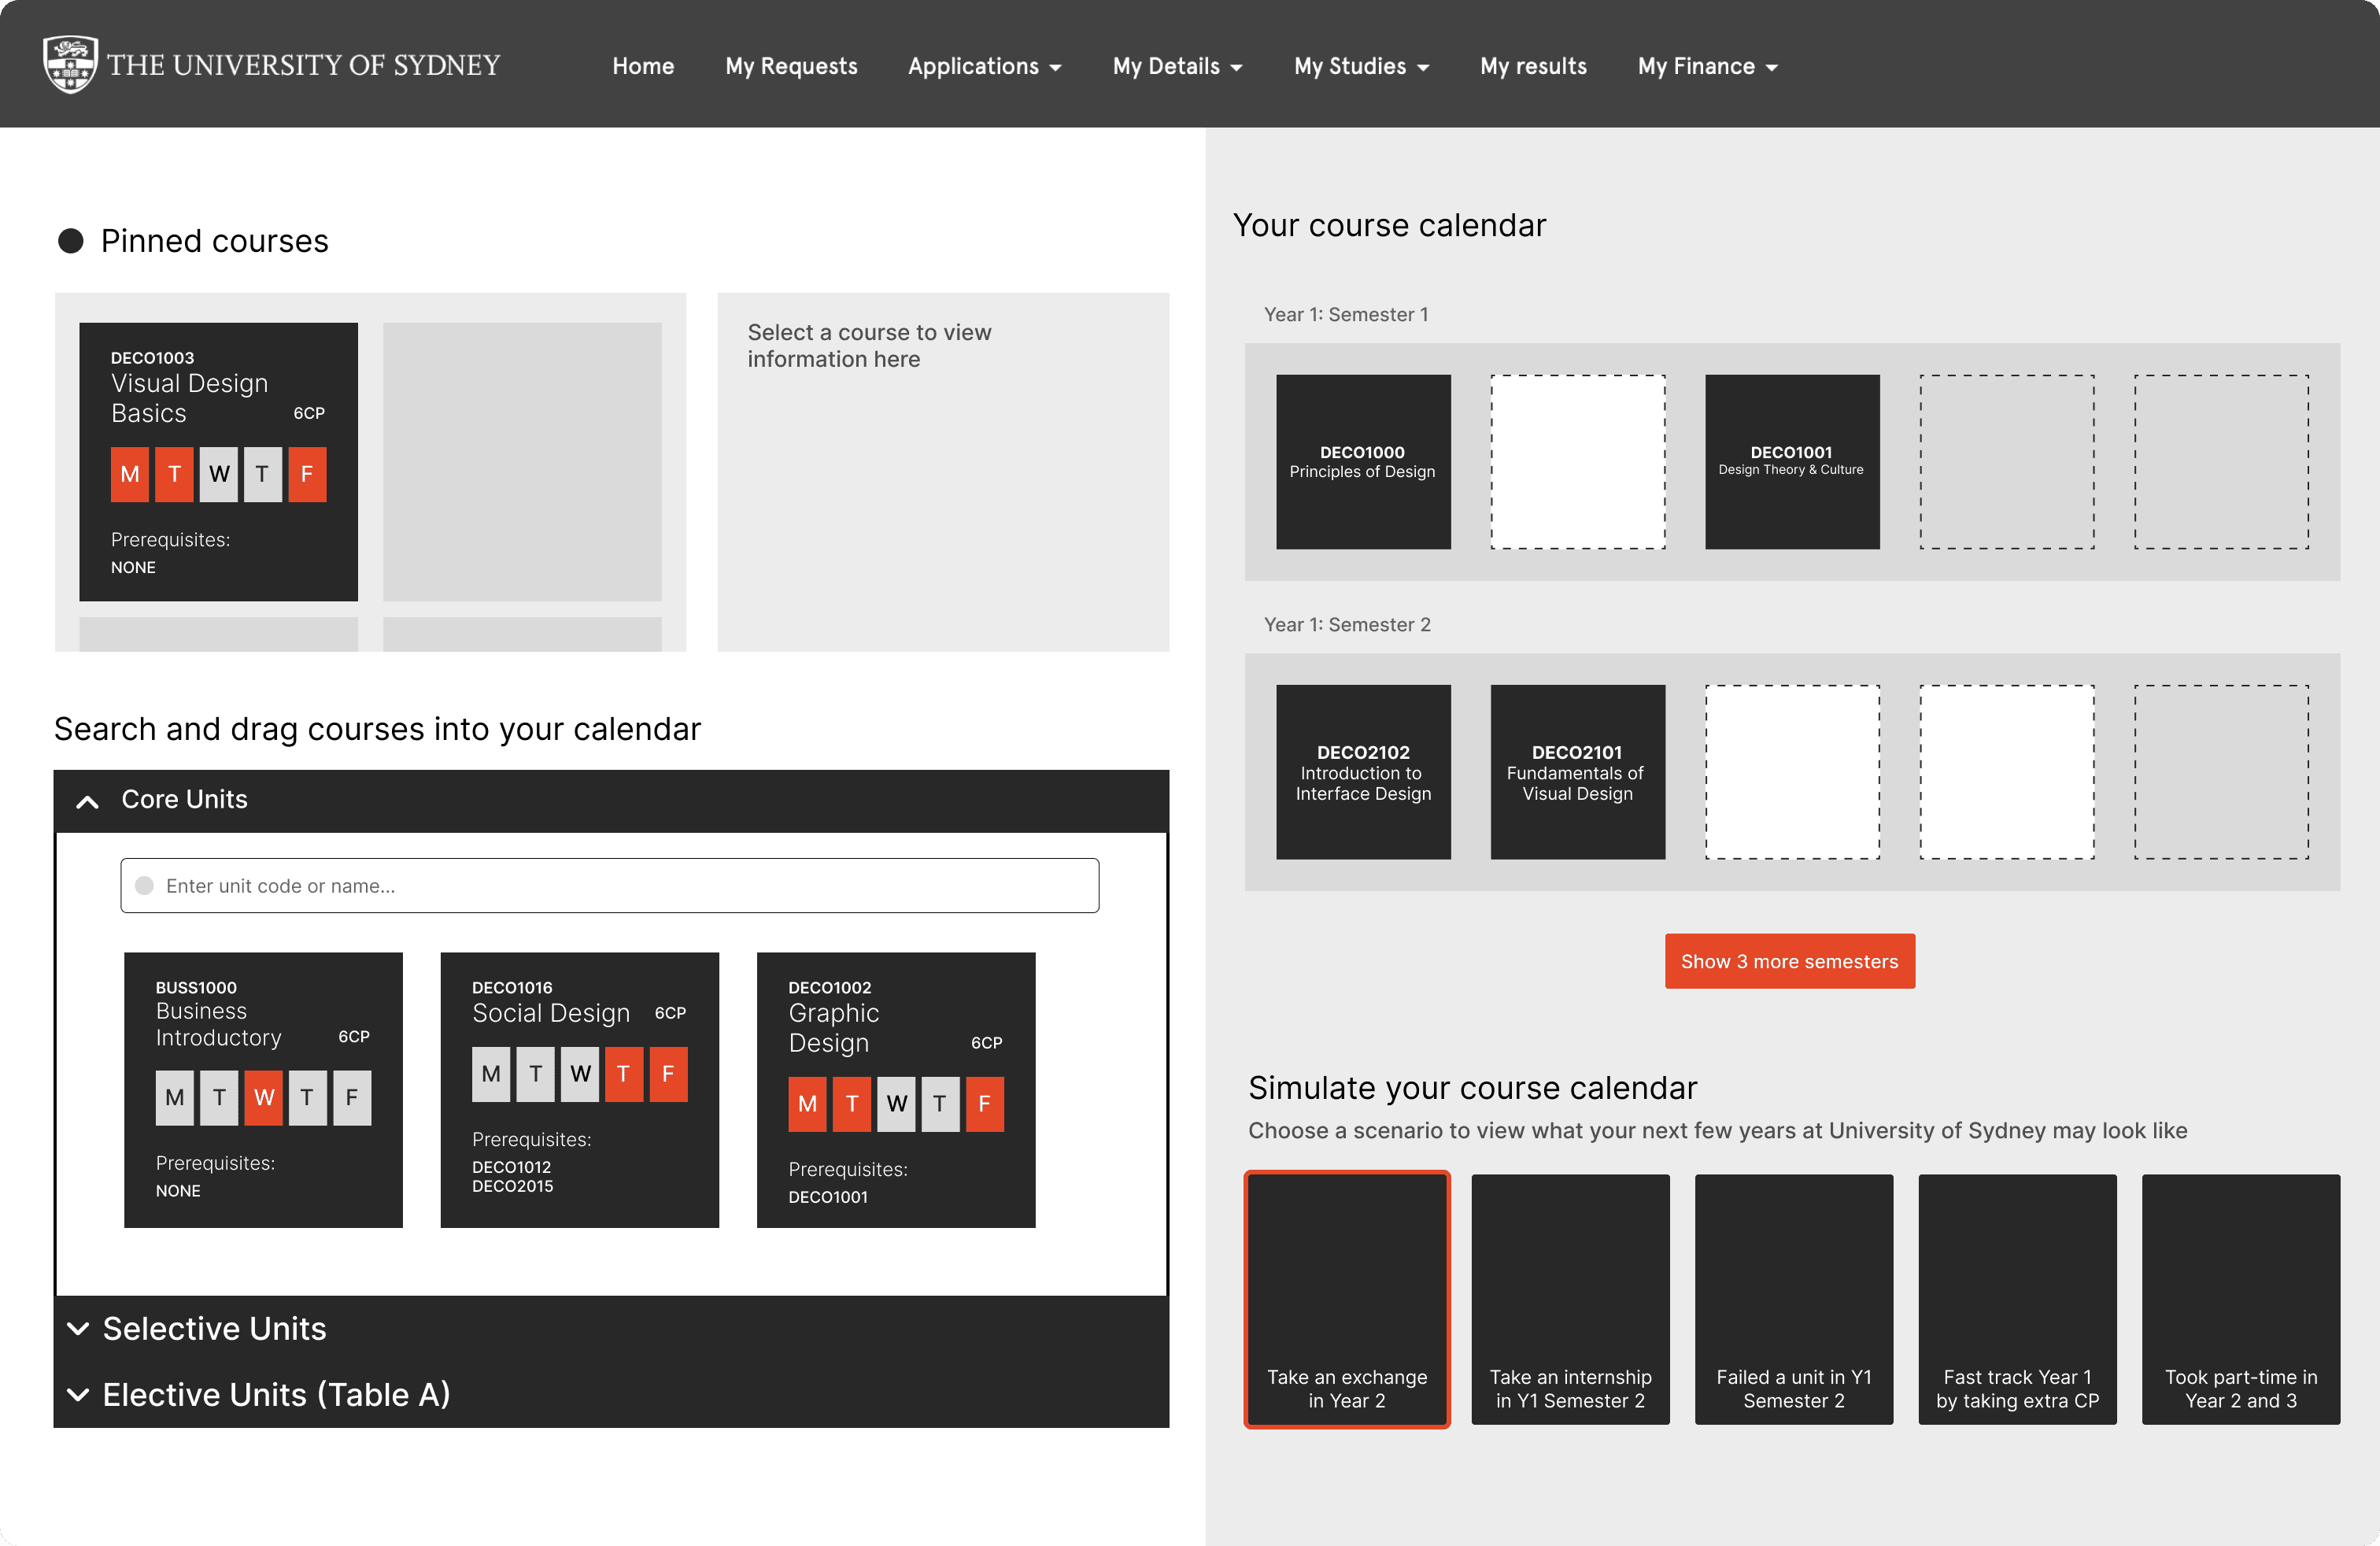Image resolution: width=2380 pixels, height=1546 pixels.
Task: Collapse the Core Units section
Action: (x=88, y=800)
